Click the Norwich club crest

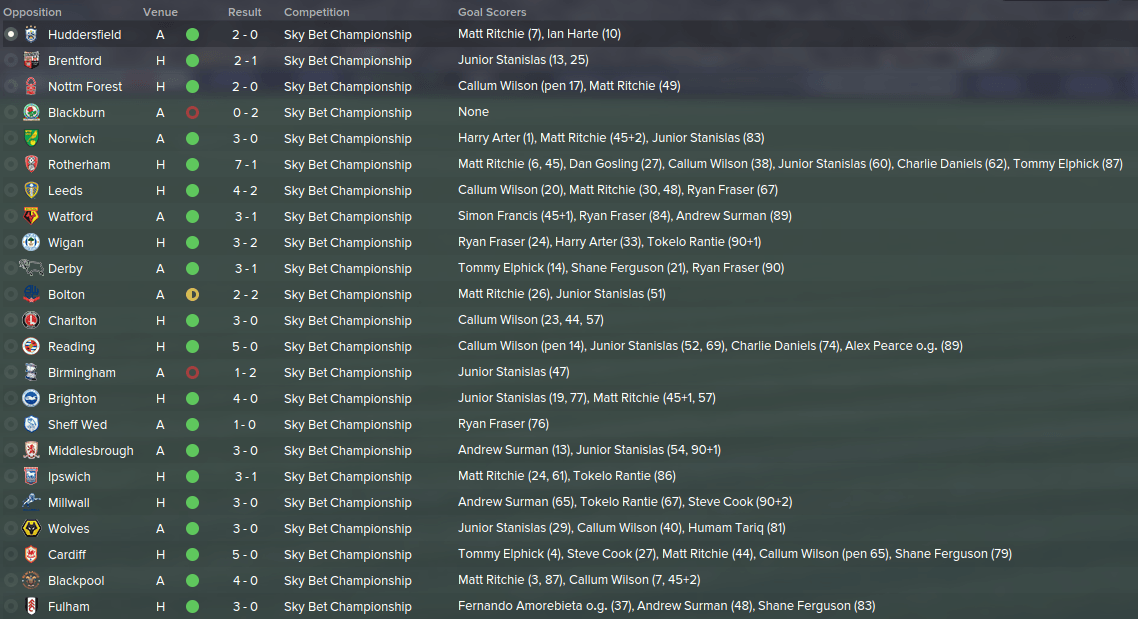[31, 138]
